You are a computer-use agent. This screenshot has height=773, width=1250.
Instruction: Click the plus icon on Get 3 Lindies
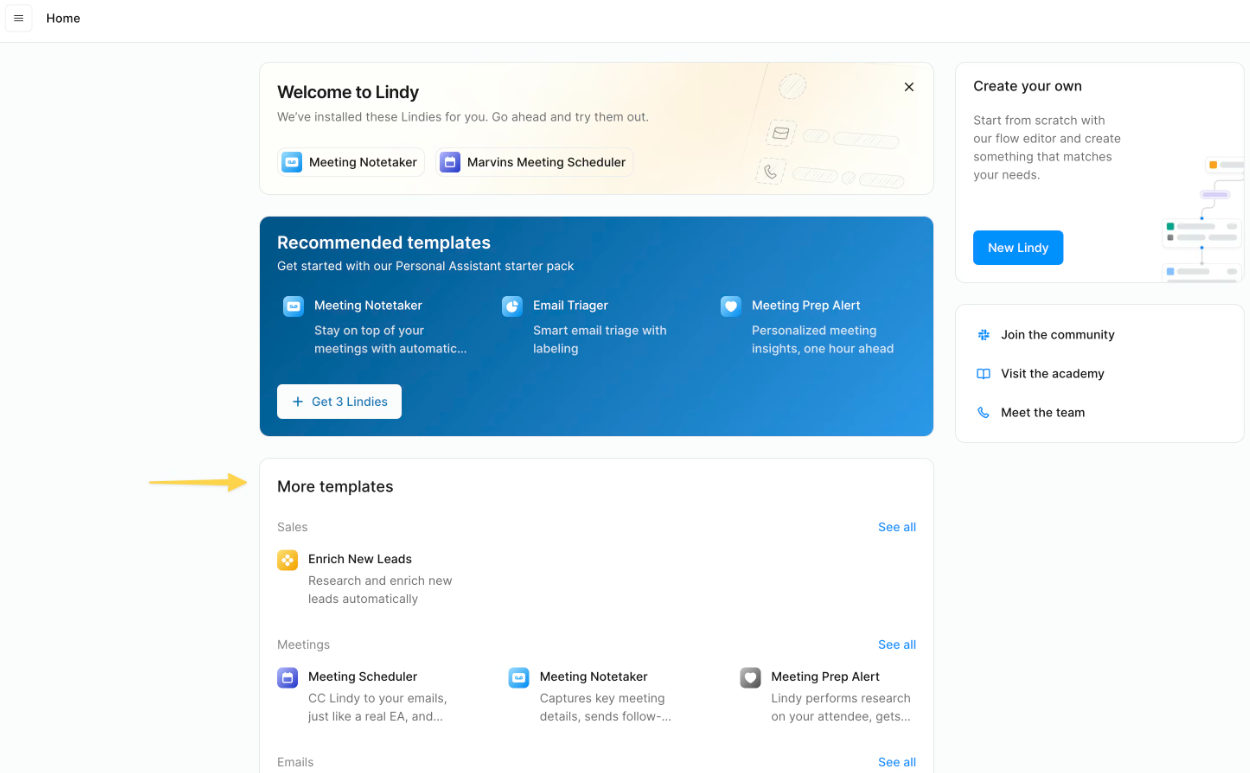[297, 401]
